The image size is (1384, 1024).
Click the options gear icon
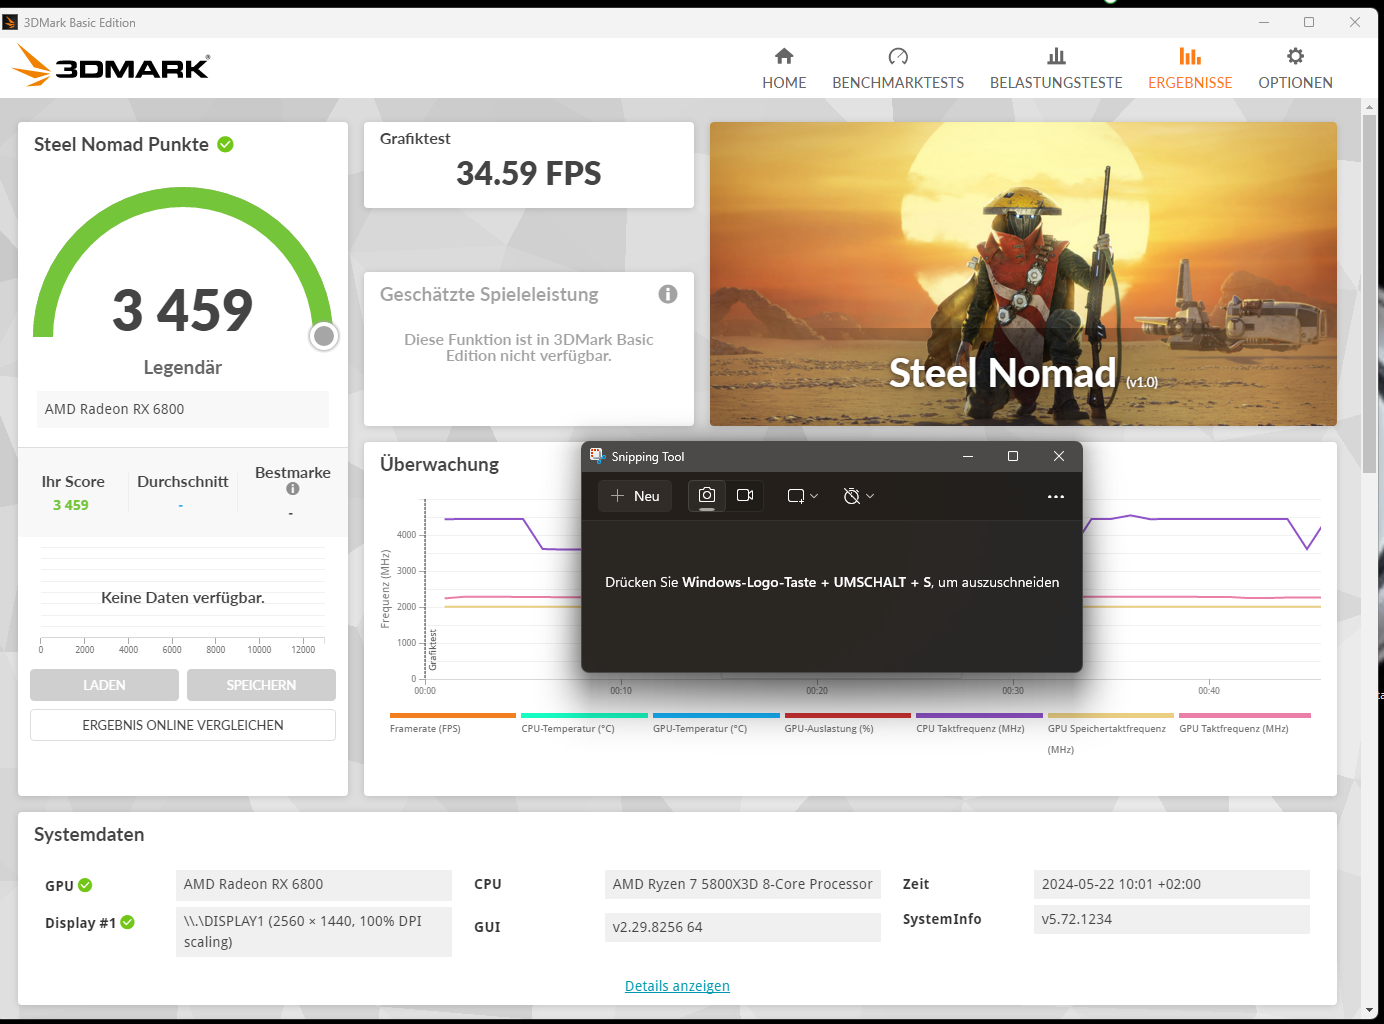[1295, 56]
